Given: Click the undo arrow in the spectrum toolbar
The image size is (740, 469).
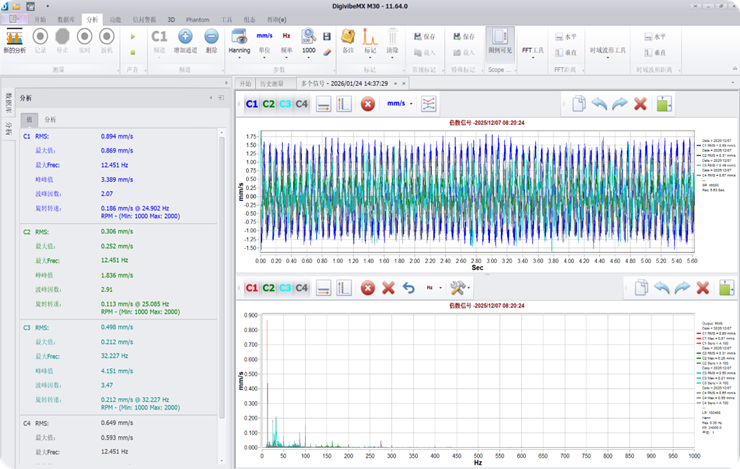Looking at the screenshot, I should tap(408, 288).
